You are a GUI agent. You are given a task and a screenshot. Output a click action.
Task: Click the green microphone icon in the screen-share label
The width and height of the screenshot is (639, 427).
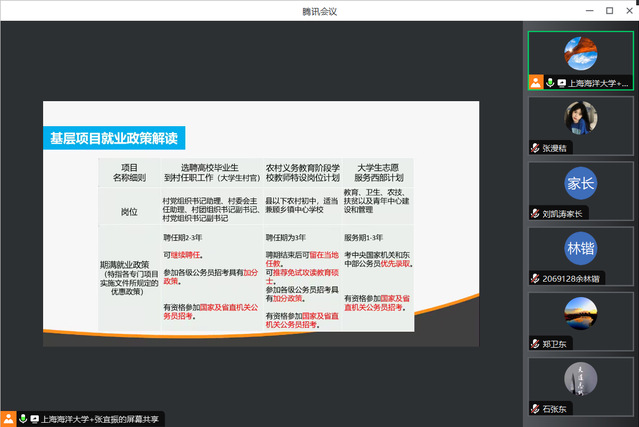point(22,418)
